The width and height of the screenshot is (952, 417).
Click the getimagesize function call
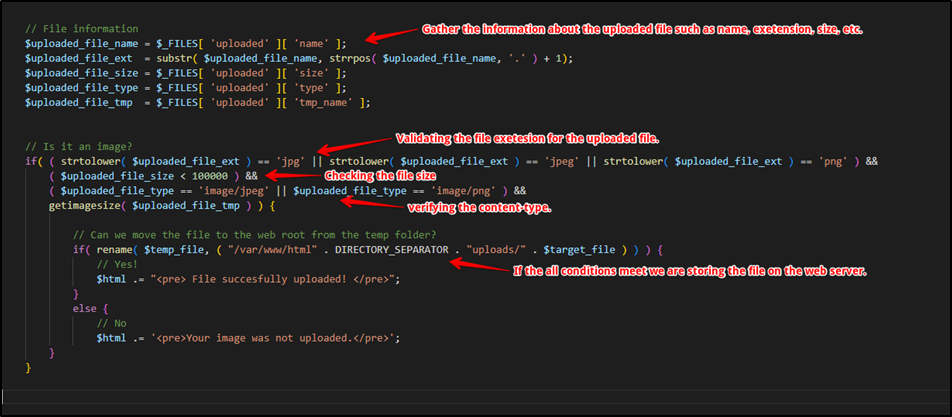point(84,206)
